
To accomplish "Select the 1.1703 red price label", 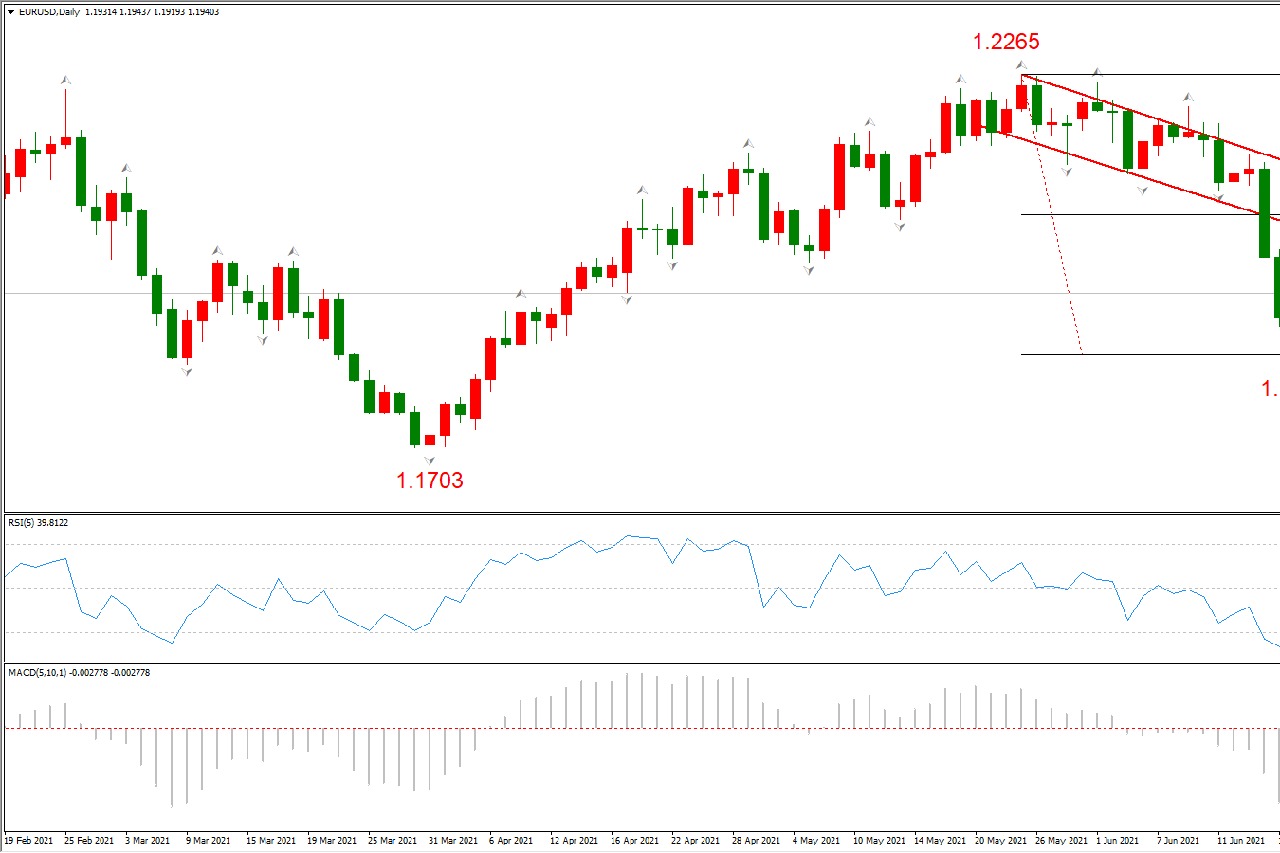I will (x=430, y=480).
